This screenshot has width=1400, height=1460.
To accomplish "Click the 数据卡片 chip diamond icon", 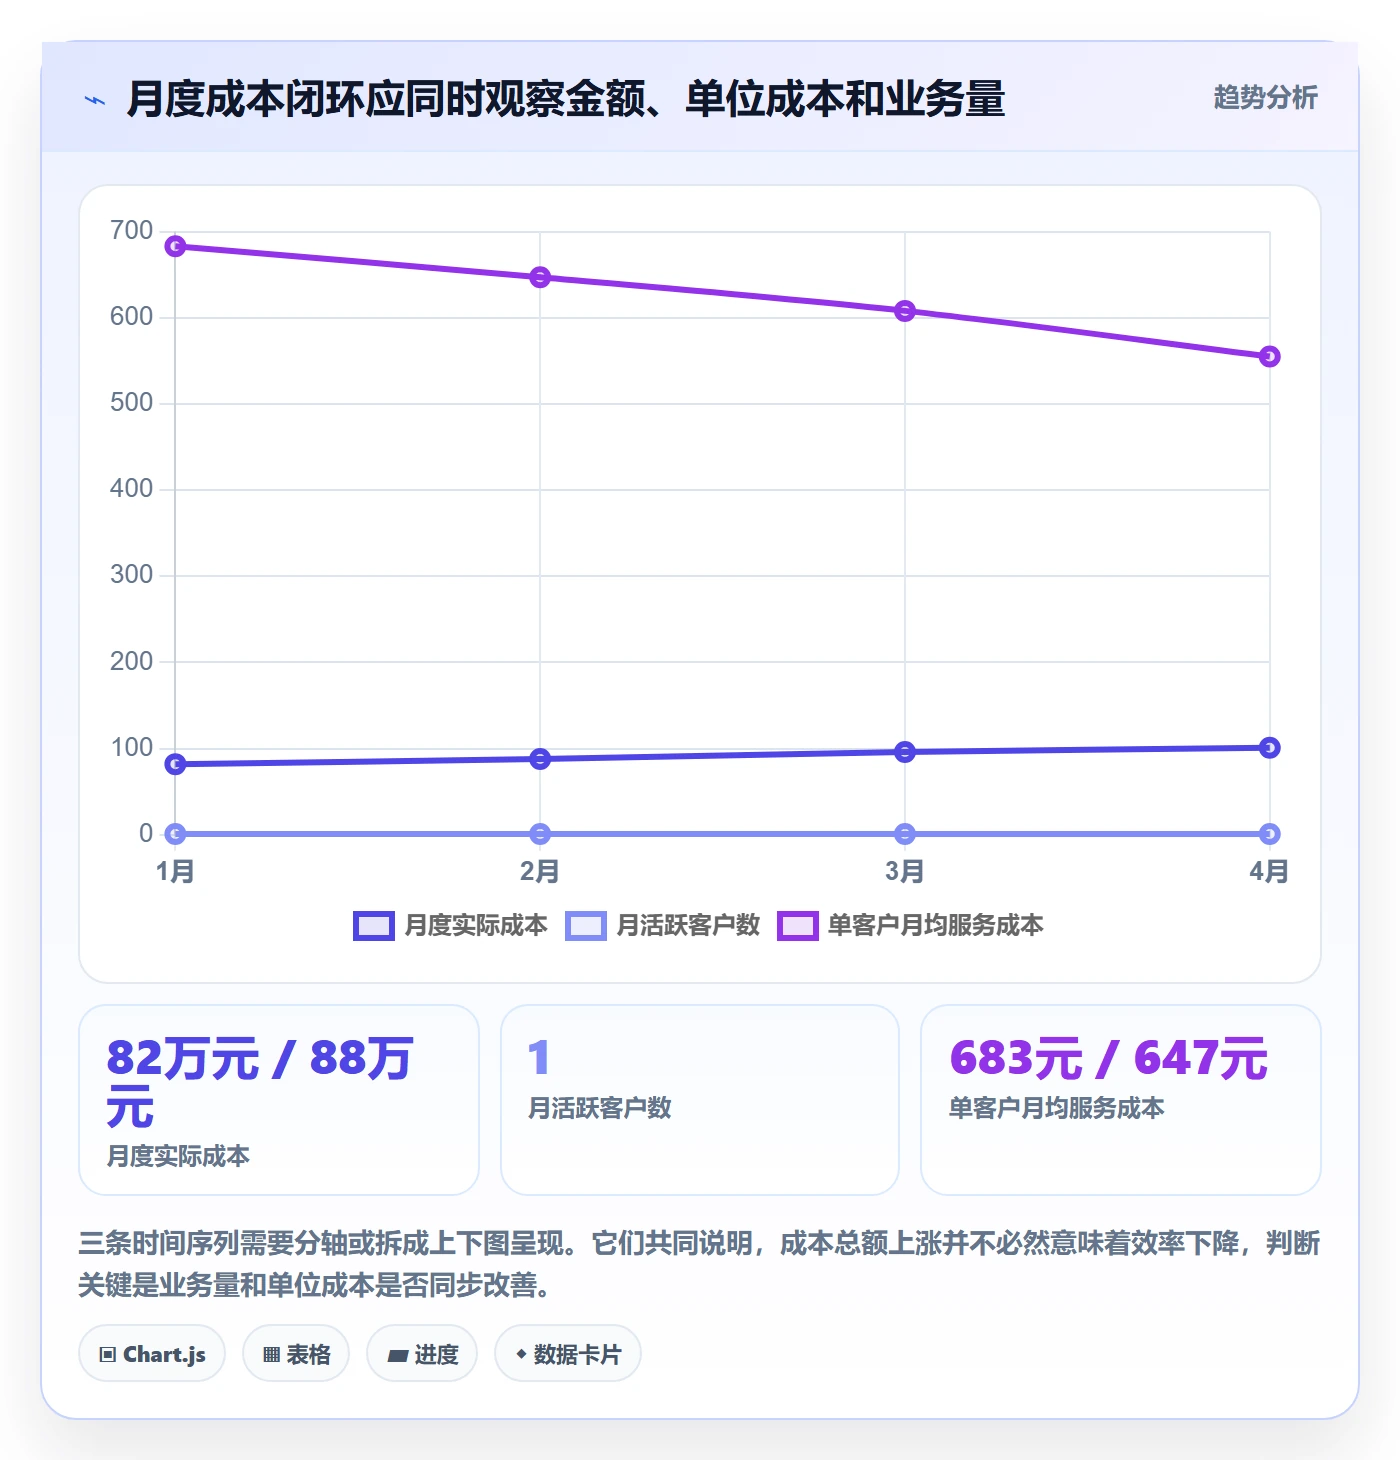I will click(x=521, y=1354).
